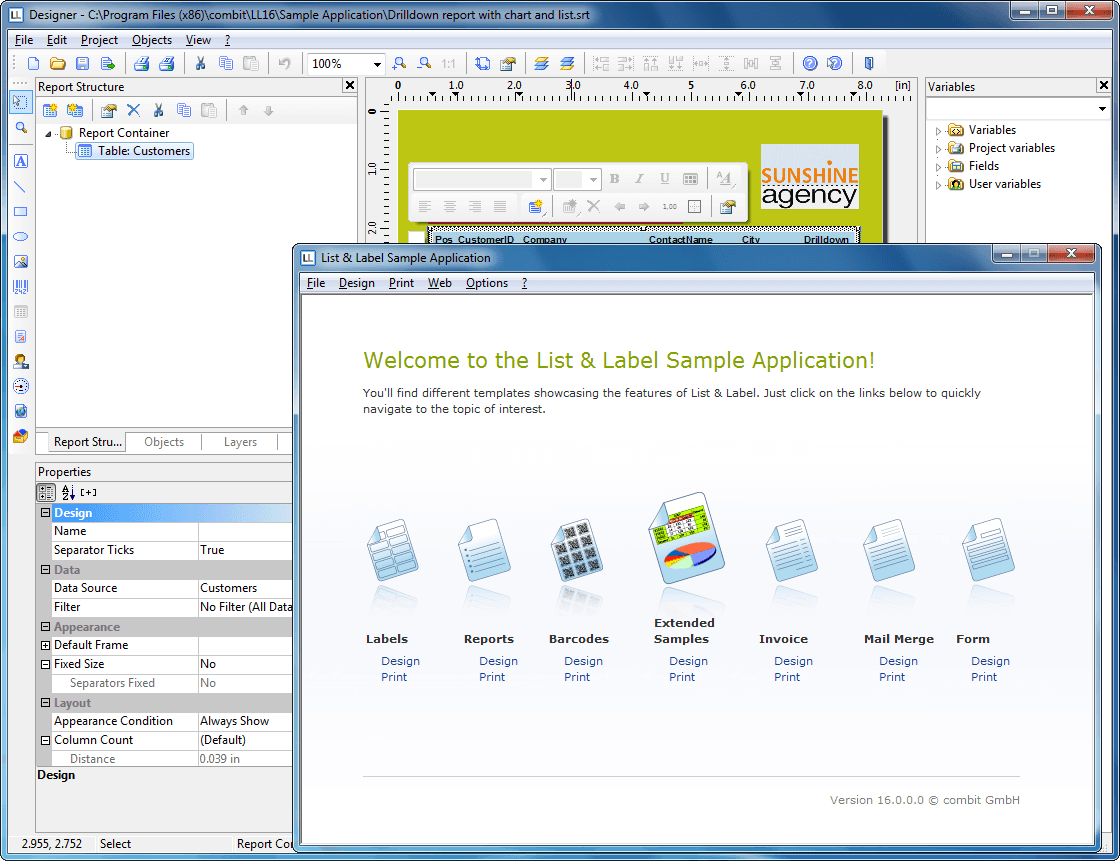This screenshot has height=861, width=1120.
Task: Open the Options menu in Sample Application
Action: (x=486, y=283)
